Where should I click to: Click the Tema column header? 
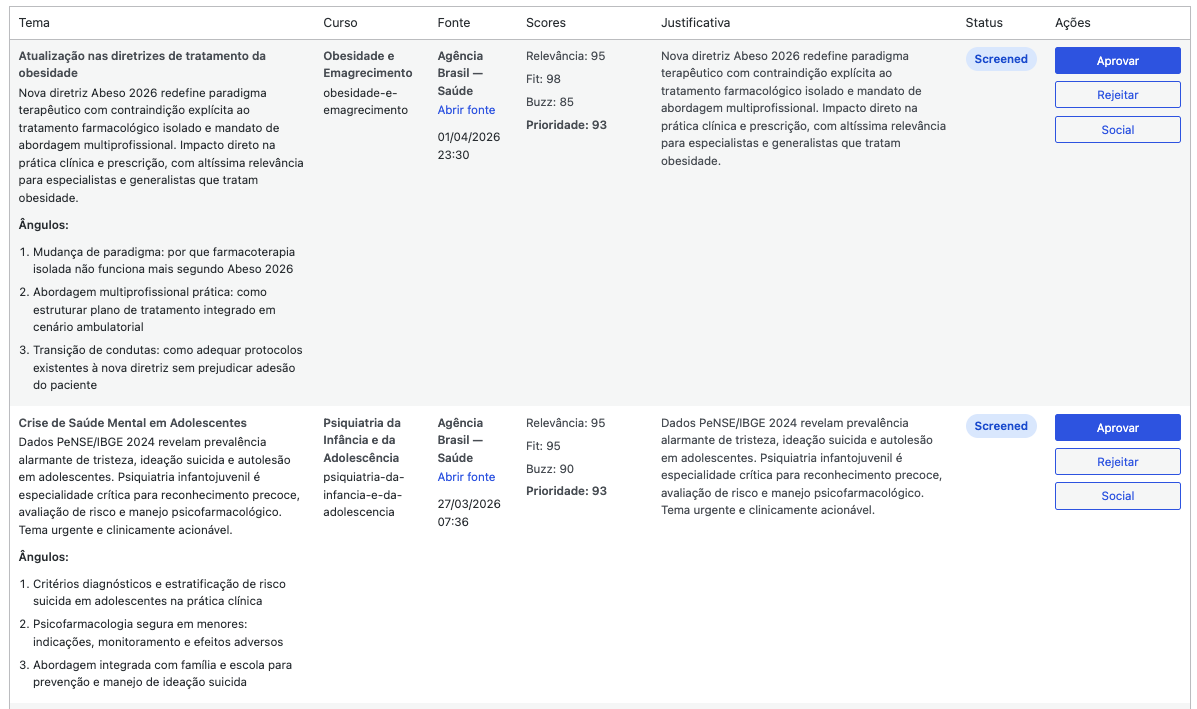tap(34, 23)
